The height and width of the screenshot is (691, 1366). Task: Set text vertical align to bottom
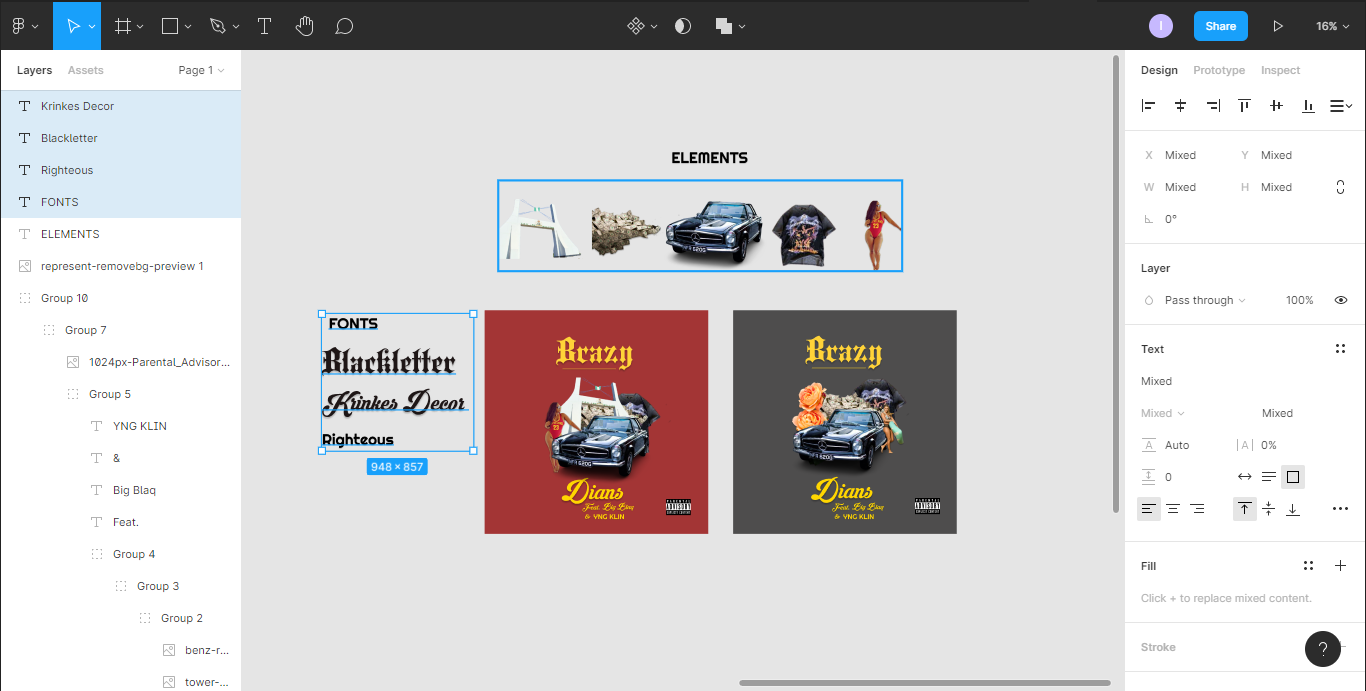coord(1292,509)
